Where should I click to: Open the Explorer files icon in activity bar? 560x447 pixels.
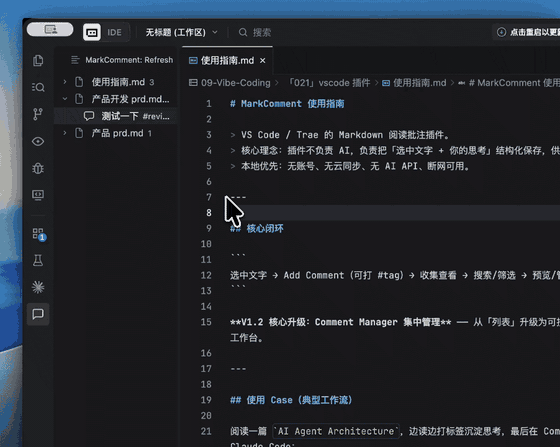point(38,60)
